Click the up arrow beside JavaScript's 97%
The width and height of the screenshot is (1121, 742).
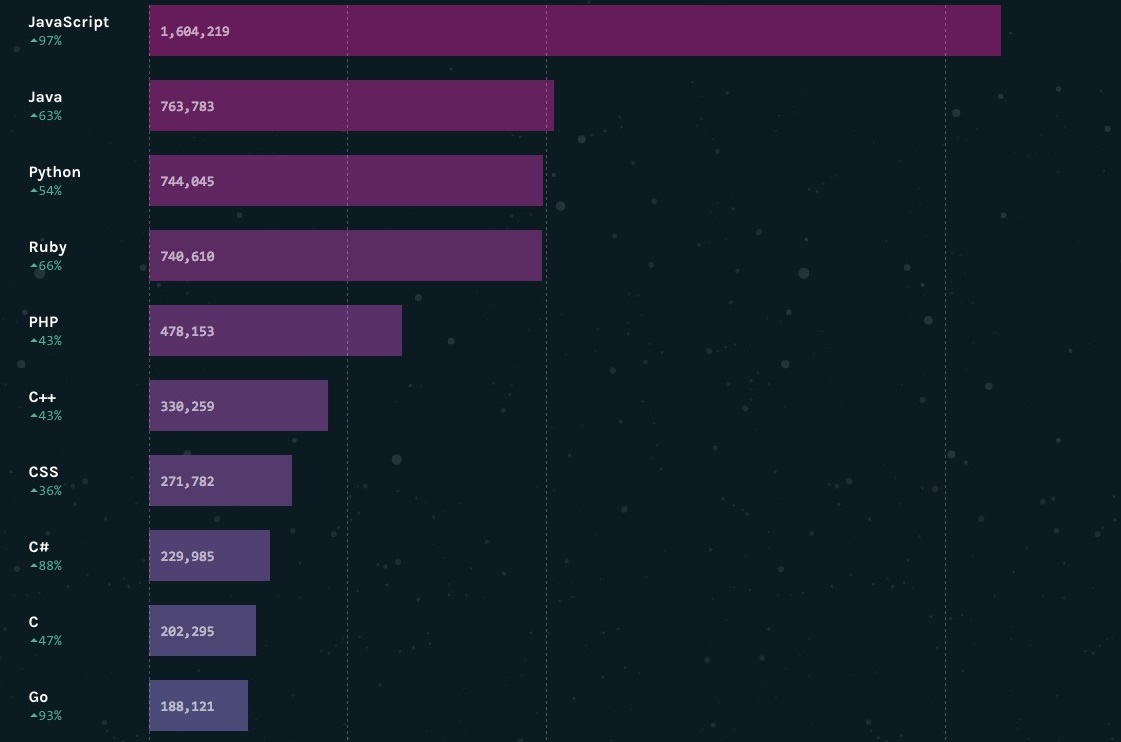click(33, 41)
